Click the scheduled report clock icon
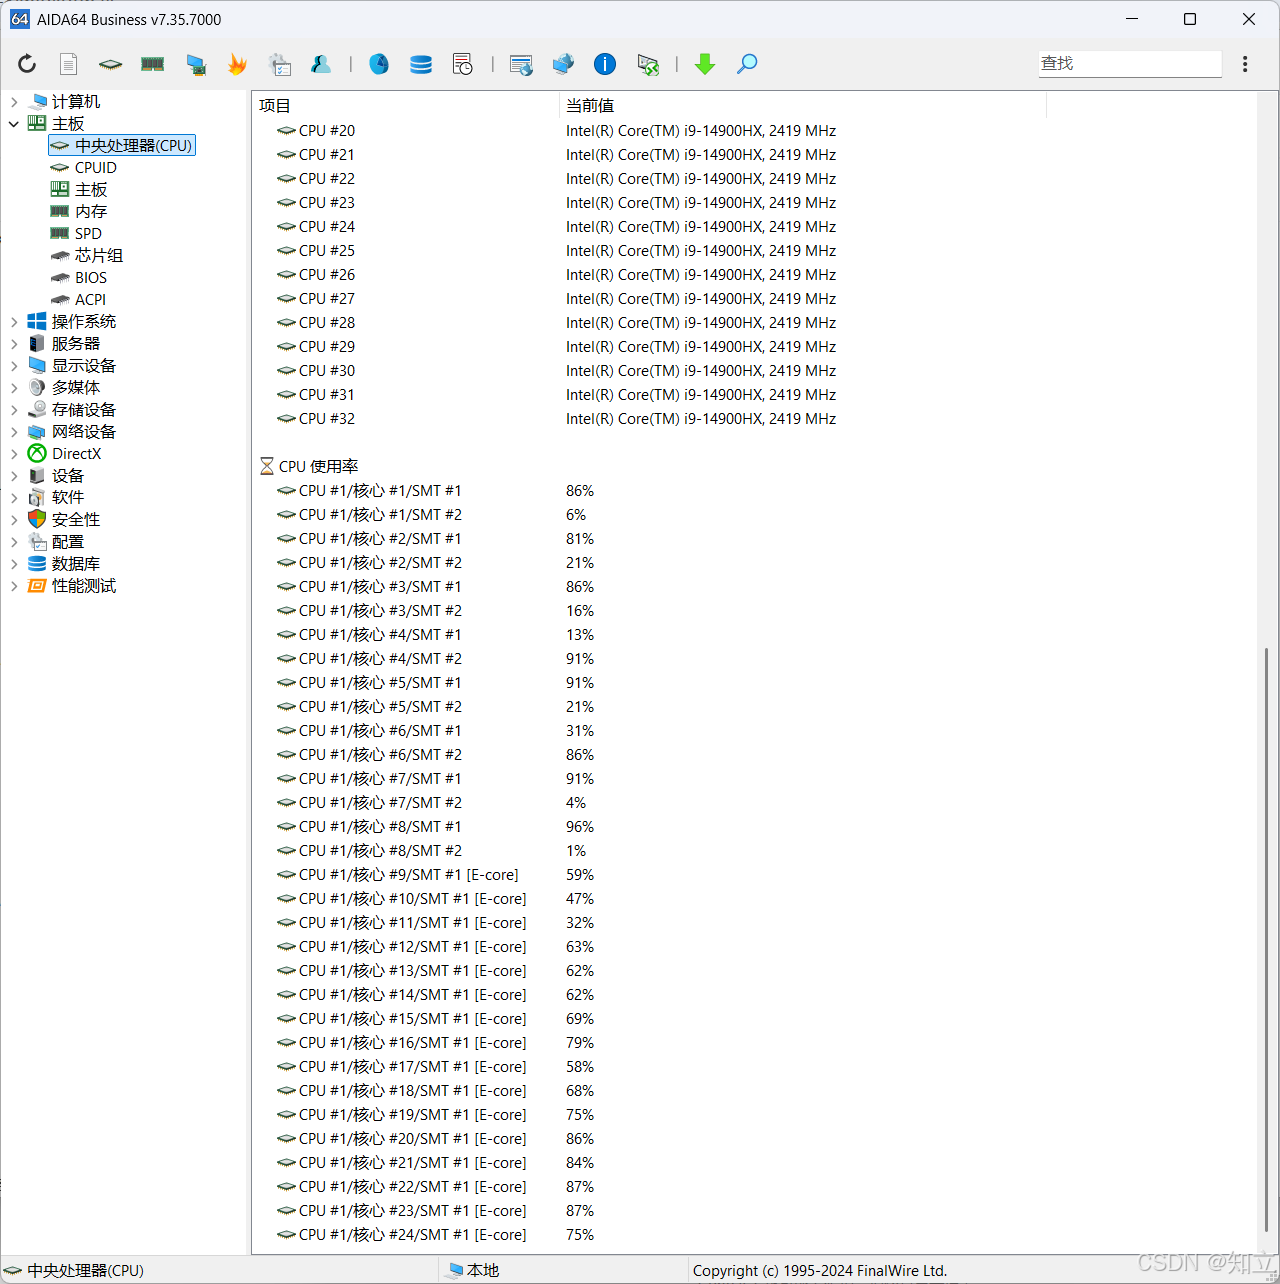 click(463, 64)
